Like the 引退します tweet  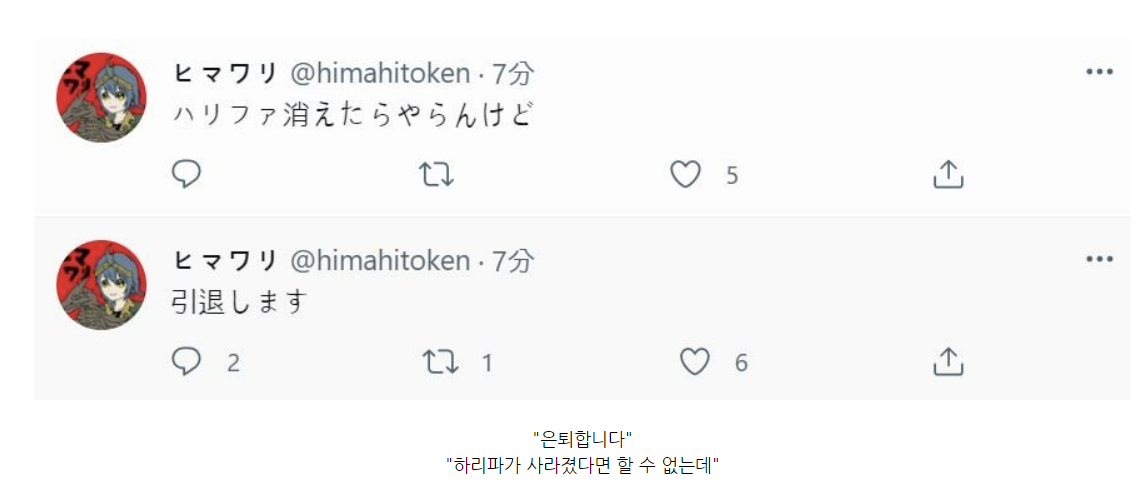coord(694,361)
